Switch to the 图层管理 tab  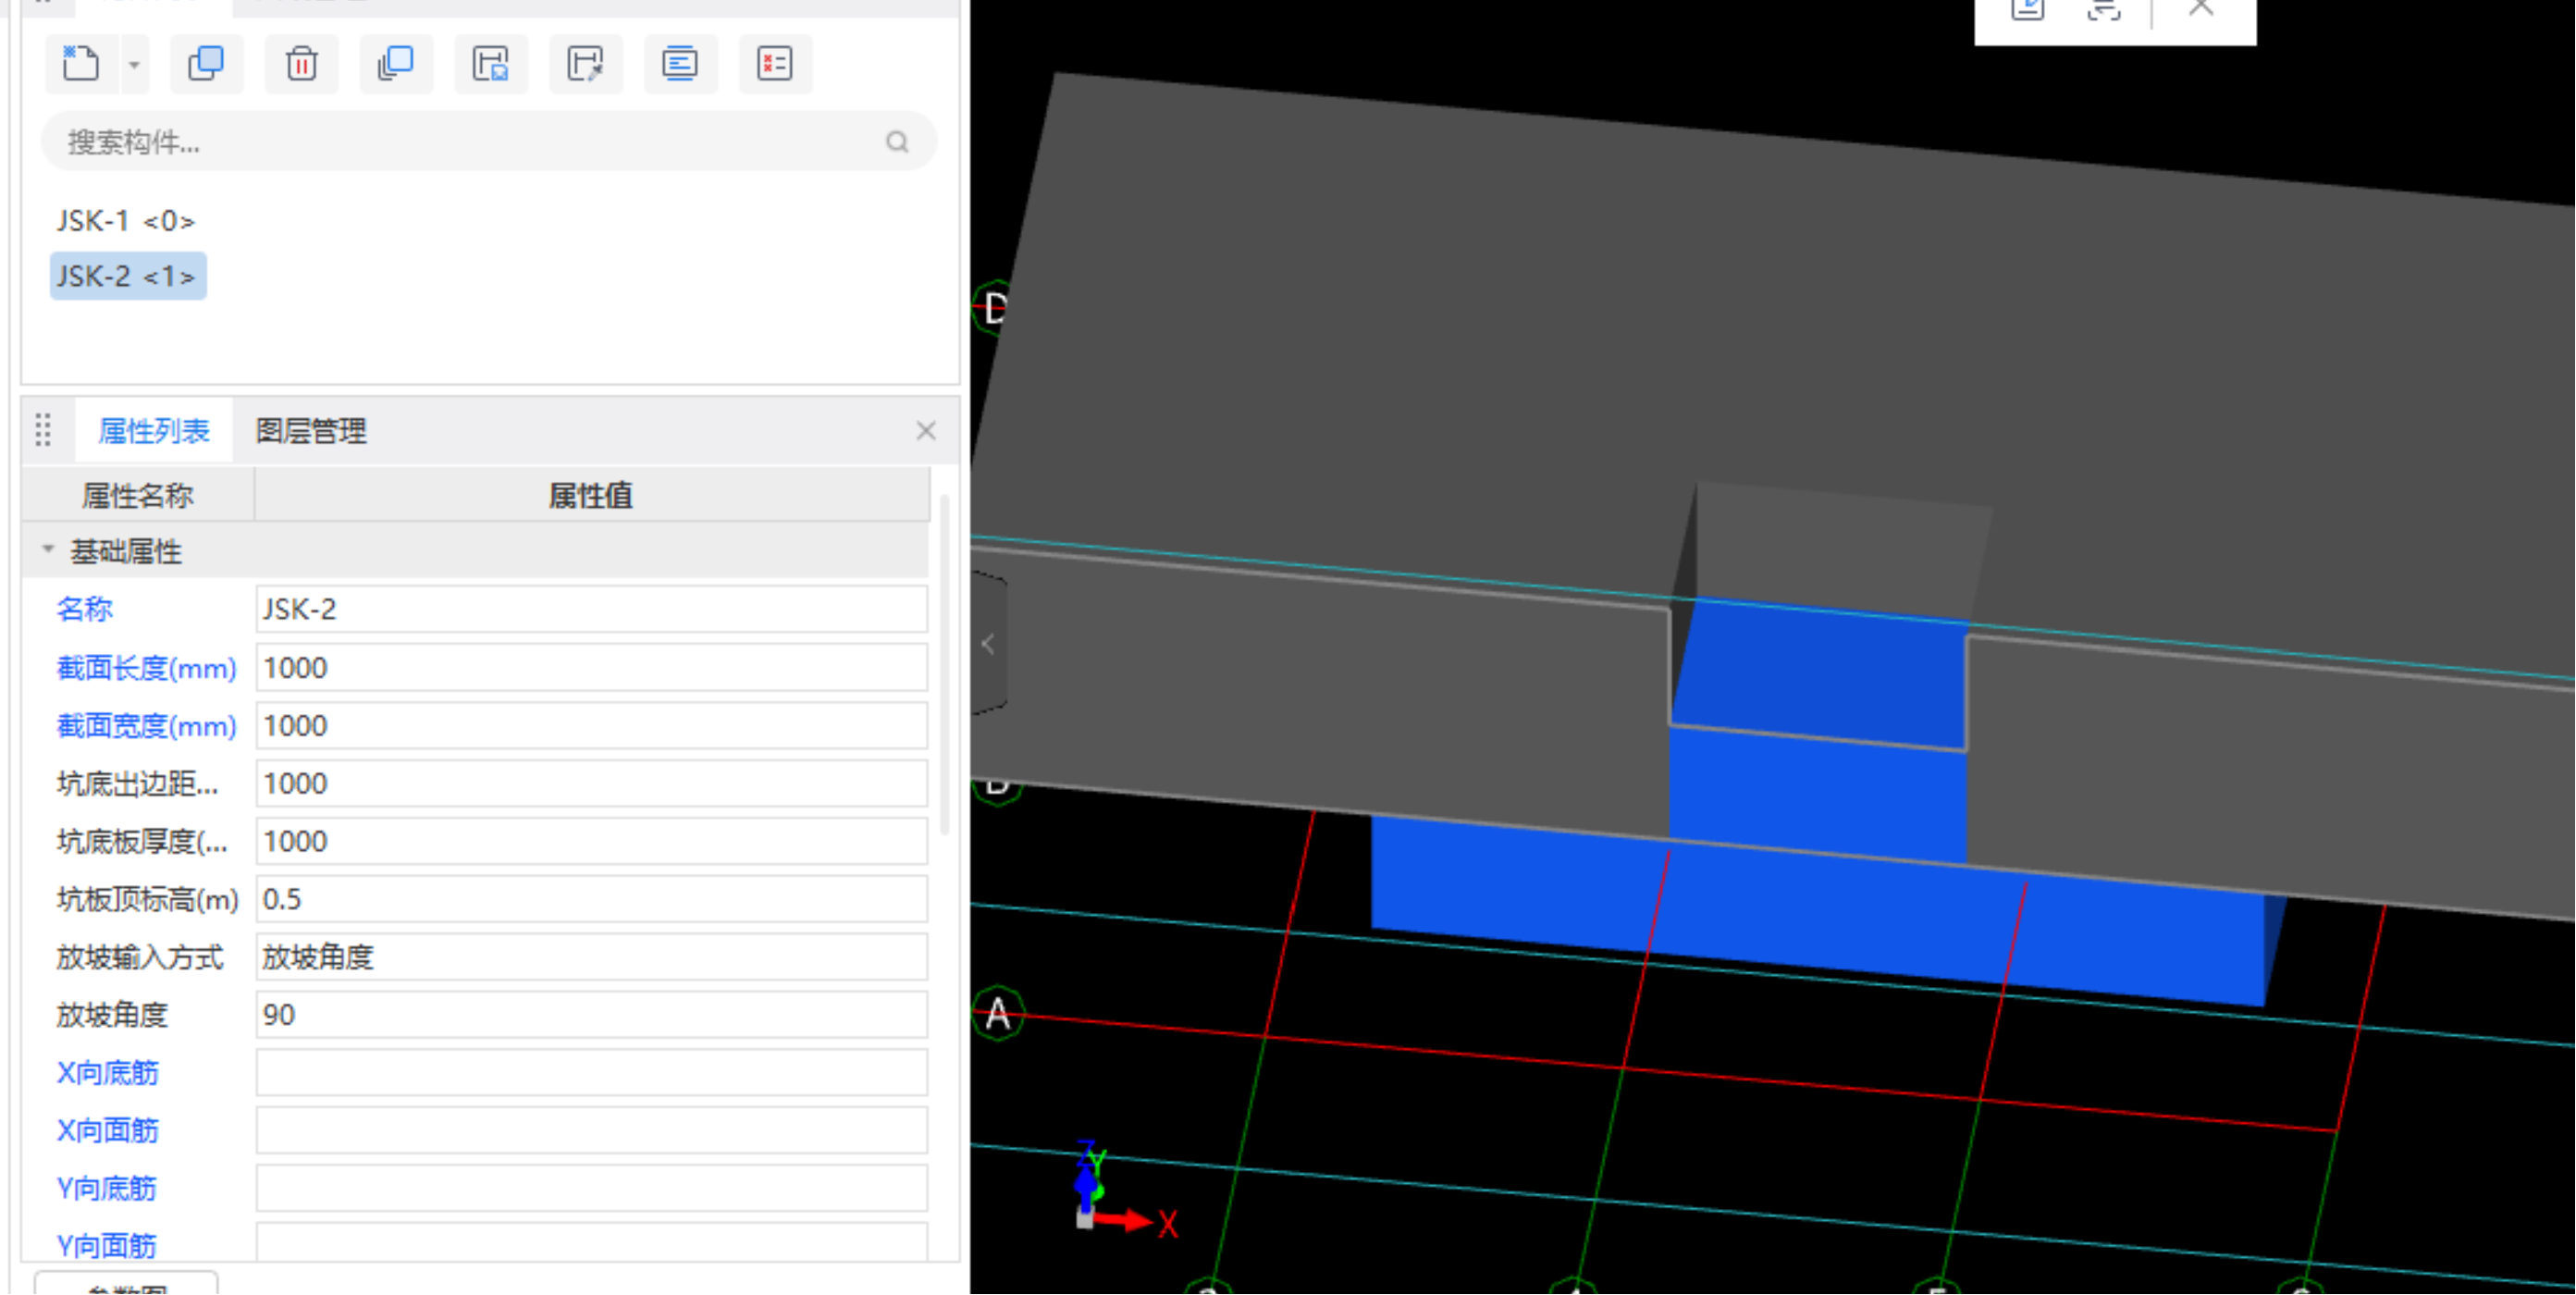(x=311, y=431)
